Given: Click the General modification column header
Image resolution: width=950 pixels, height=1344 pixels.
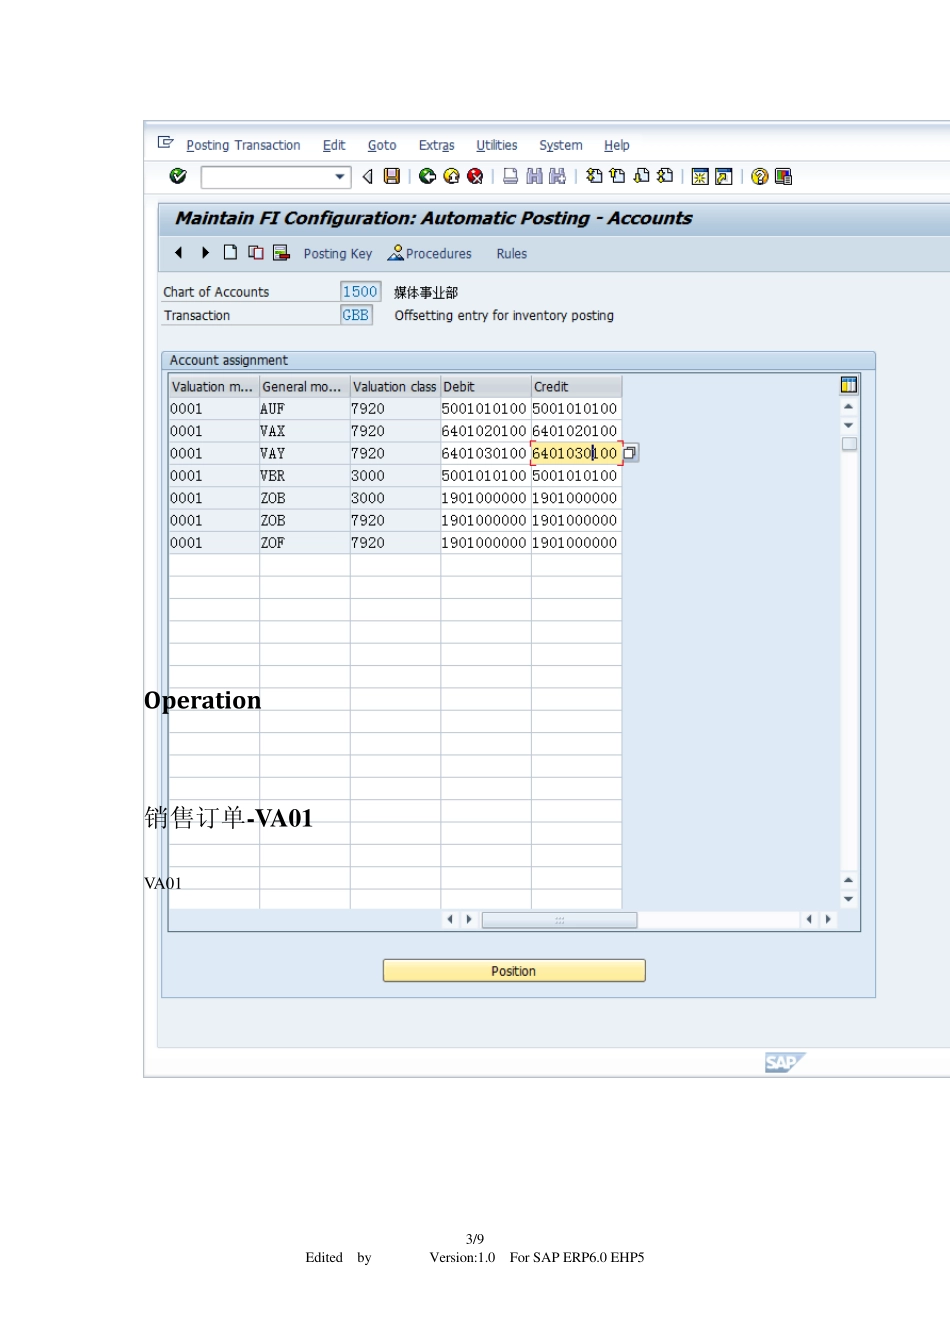Looking at the screenshot, I should point(304,387).
